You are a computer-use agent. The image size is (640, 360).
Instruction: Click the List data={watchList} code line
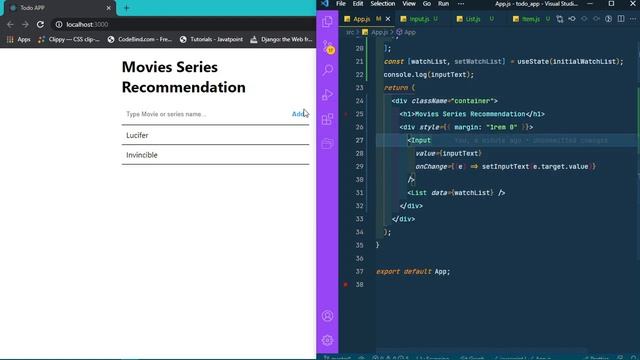tap(456, 193)
